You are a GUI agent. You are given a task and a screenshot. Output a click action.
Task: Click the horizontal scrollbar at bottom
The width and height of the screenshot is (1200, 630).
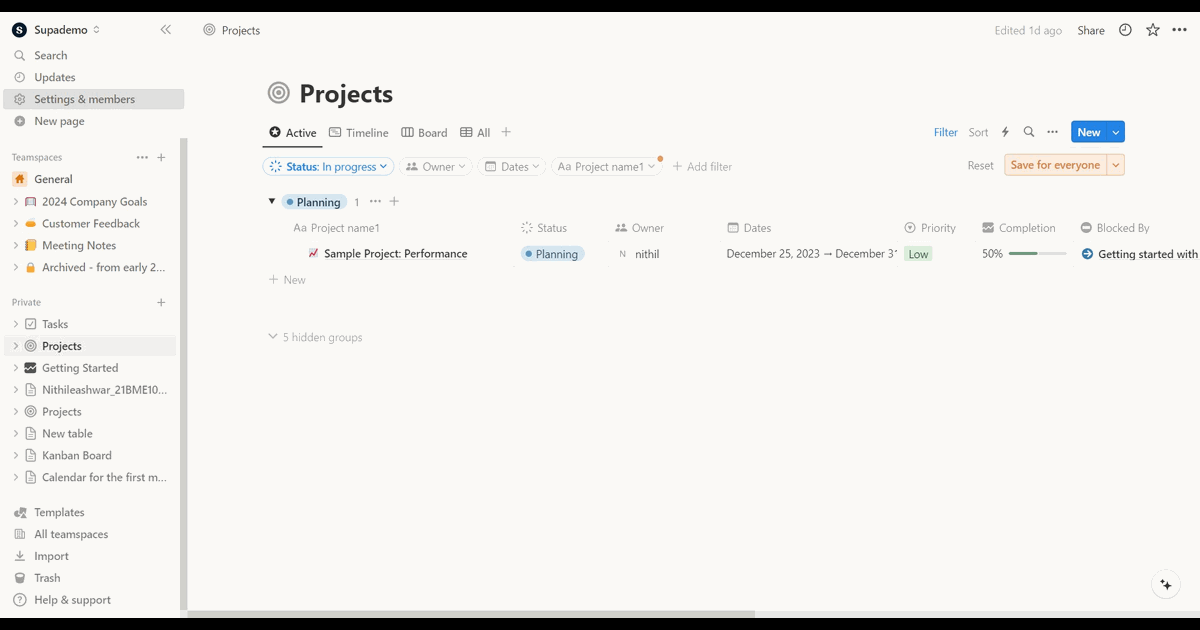[x=470, y=614]
